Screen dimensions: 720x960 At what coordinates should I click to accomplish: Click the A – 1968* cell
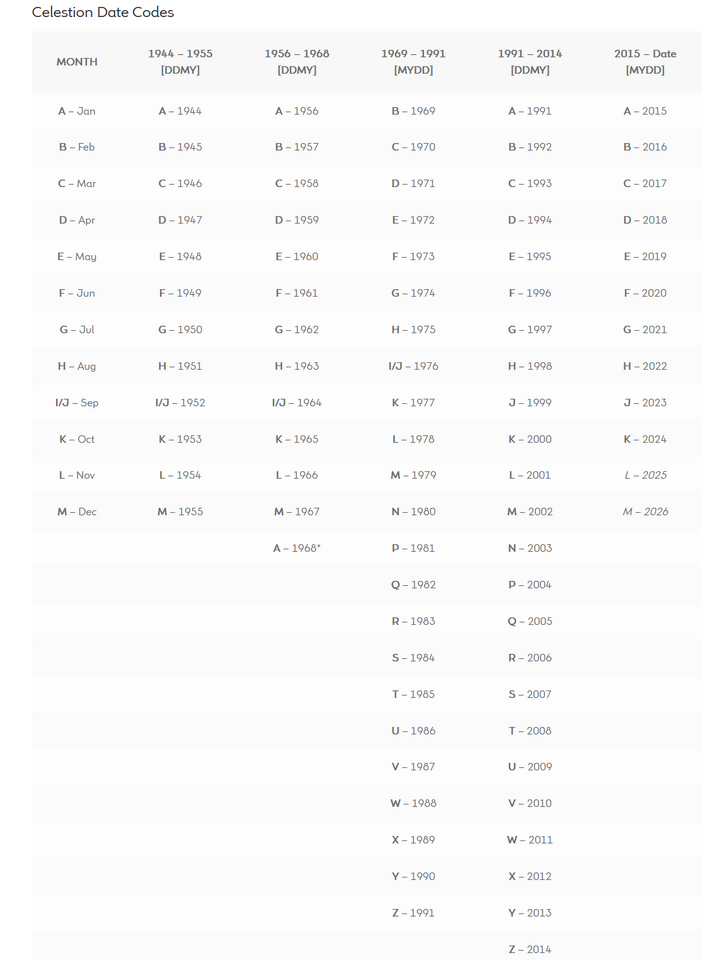pos(297,548)
